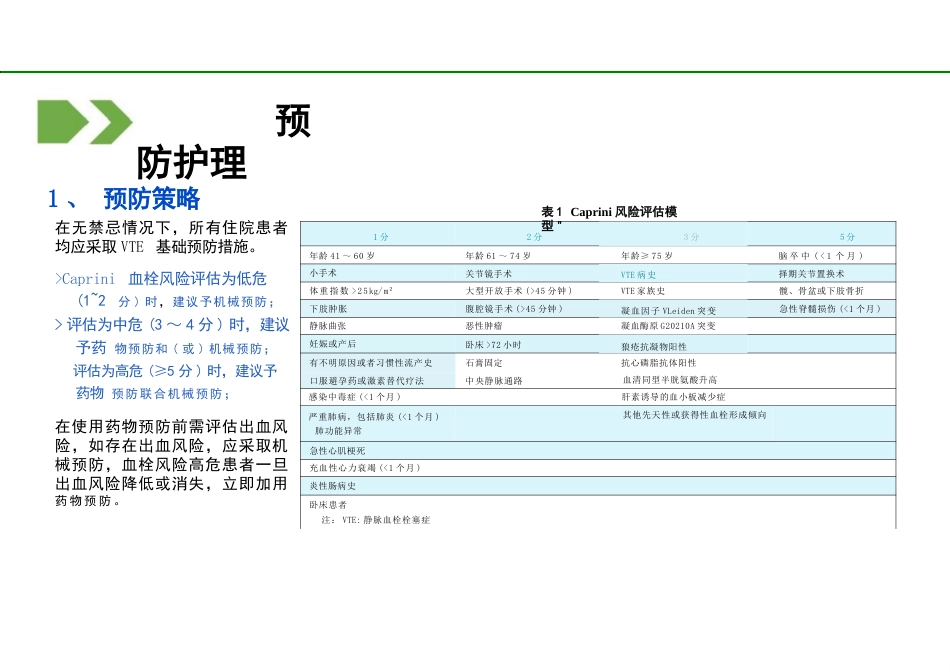The height and width of the screenshot is (672, 950).
Task: Select row '充血性心力衰竭 (<1 个月)'
Action: [598, 468]
